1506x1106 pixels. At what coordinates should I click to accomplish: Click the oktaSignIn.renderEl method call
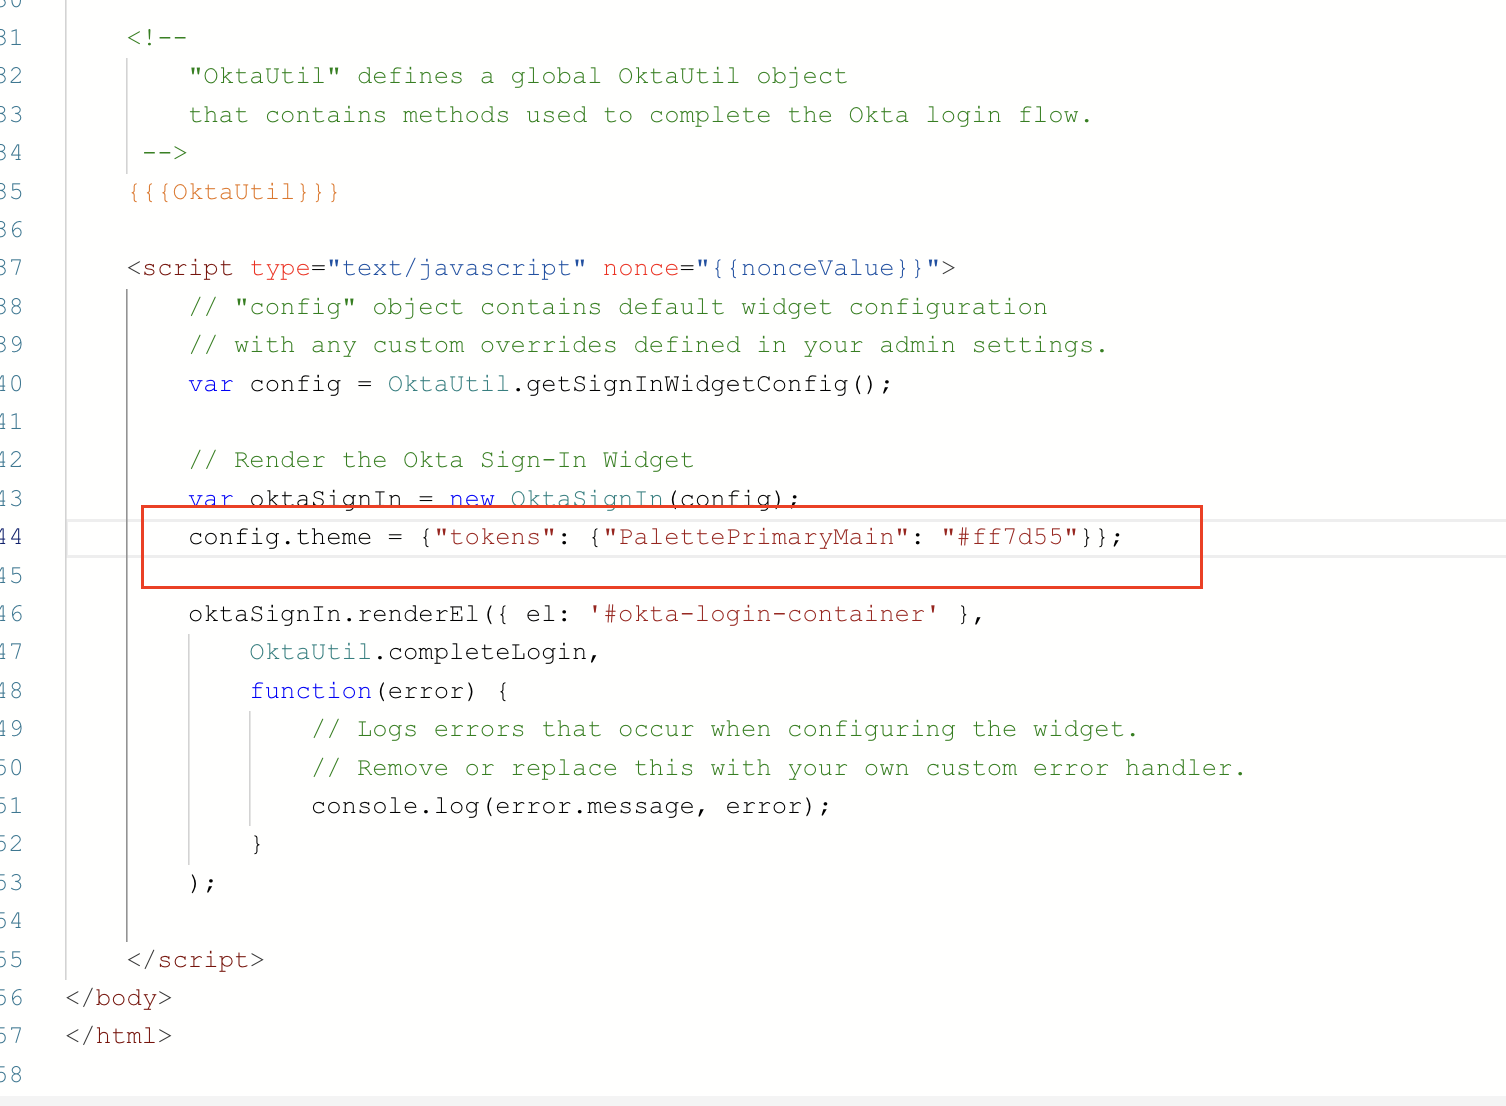point(334,614)
